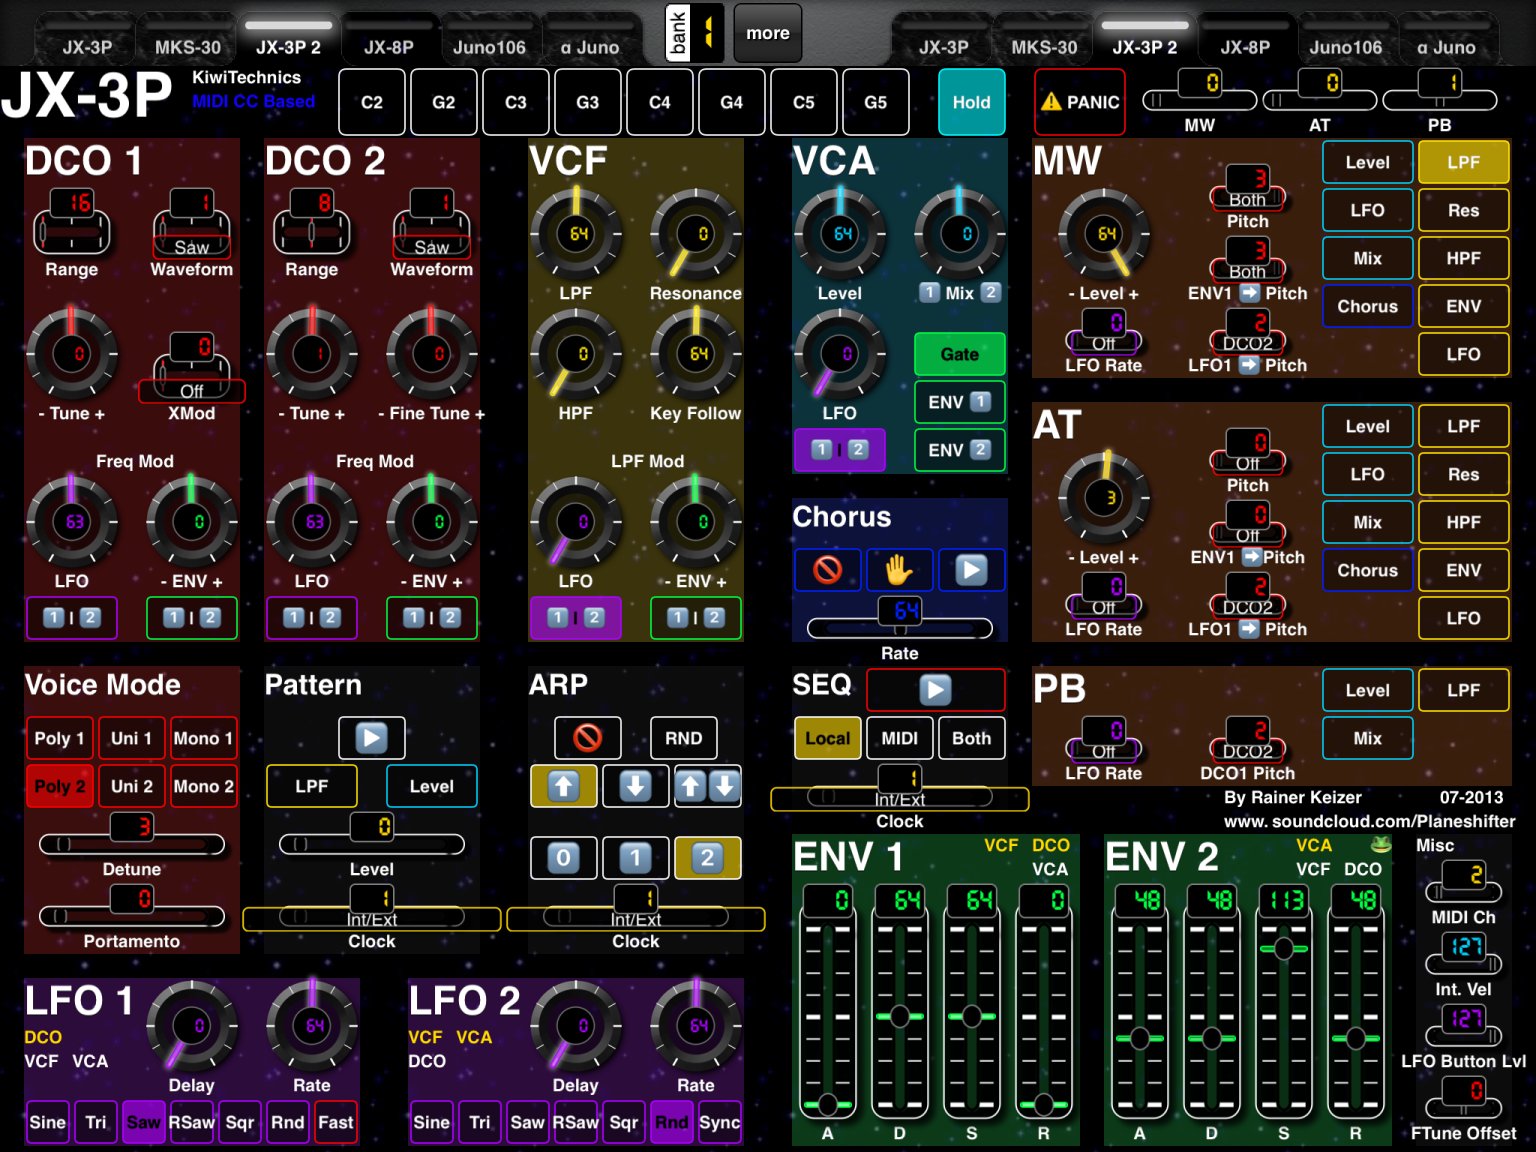The height and width of the screenshot is (1152, 1536).
Task: Click the Chorus hand icon button
Action: (x=899, y=570)
